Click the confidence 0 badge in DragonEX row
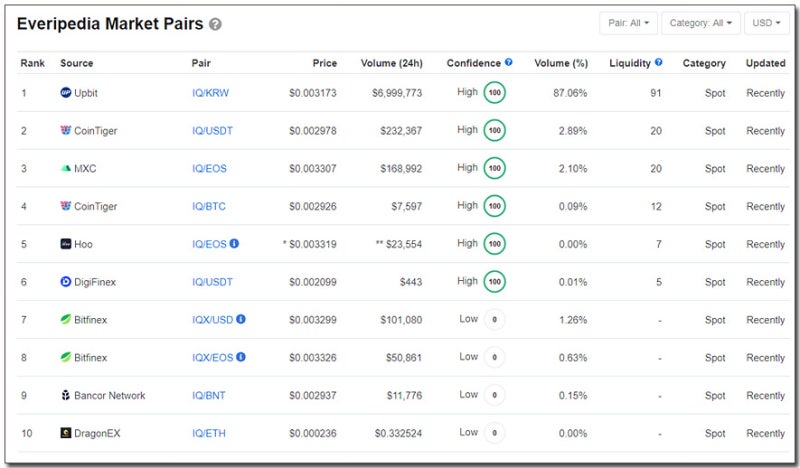 click(x=494, y=433)
